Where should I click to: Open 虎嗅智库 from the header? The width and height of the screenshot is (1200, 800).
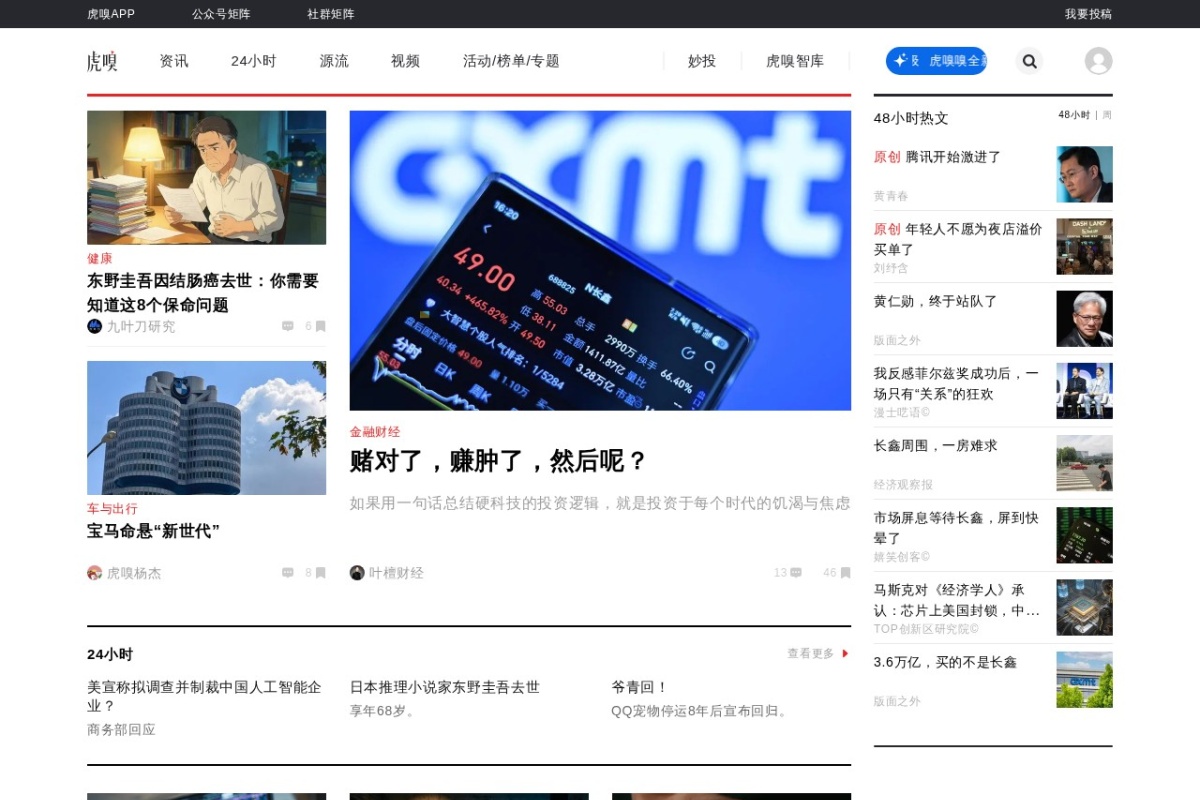click(795, 61)
